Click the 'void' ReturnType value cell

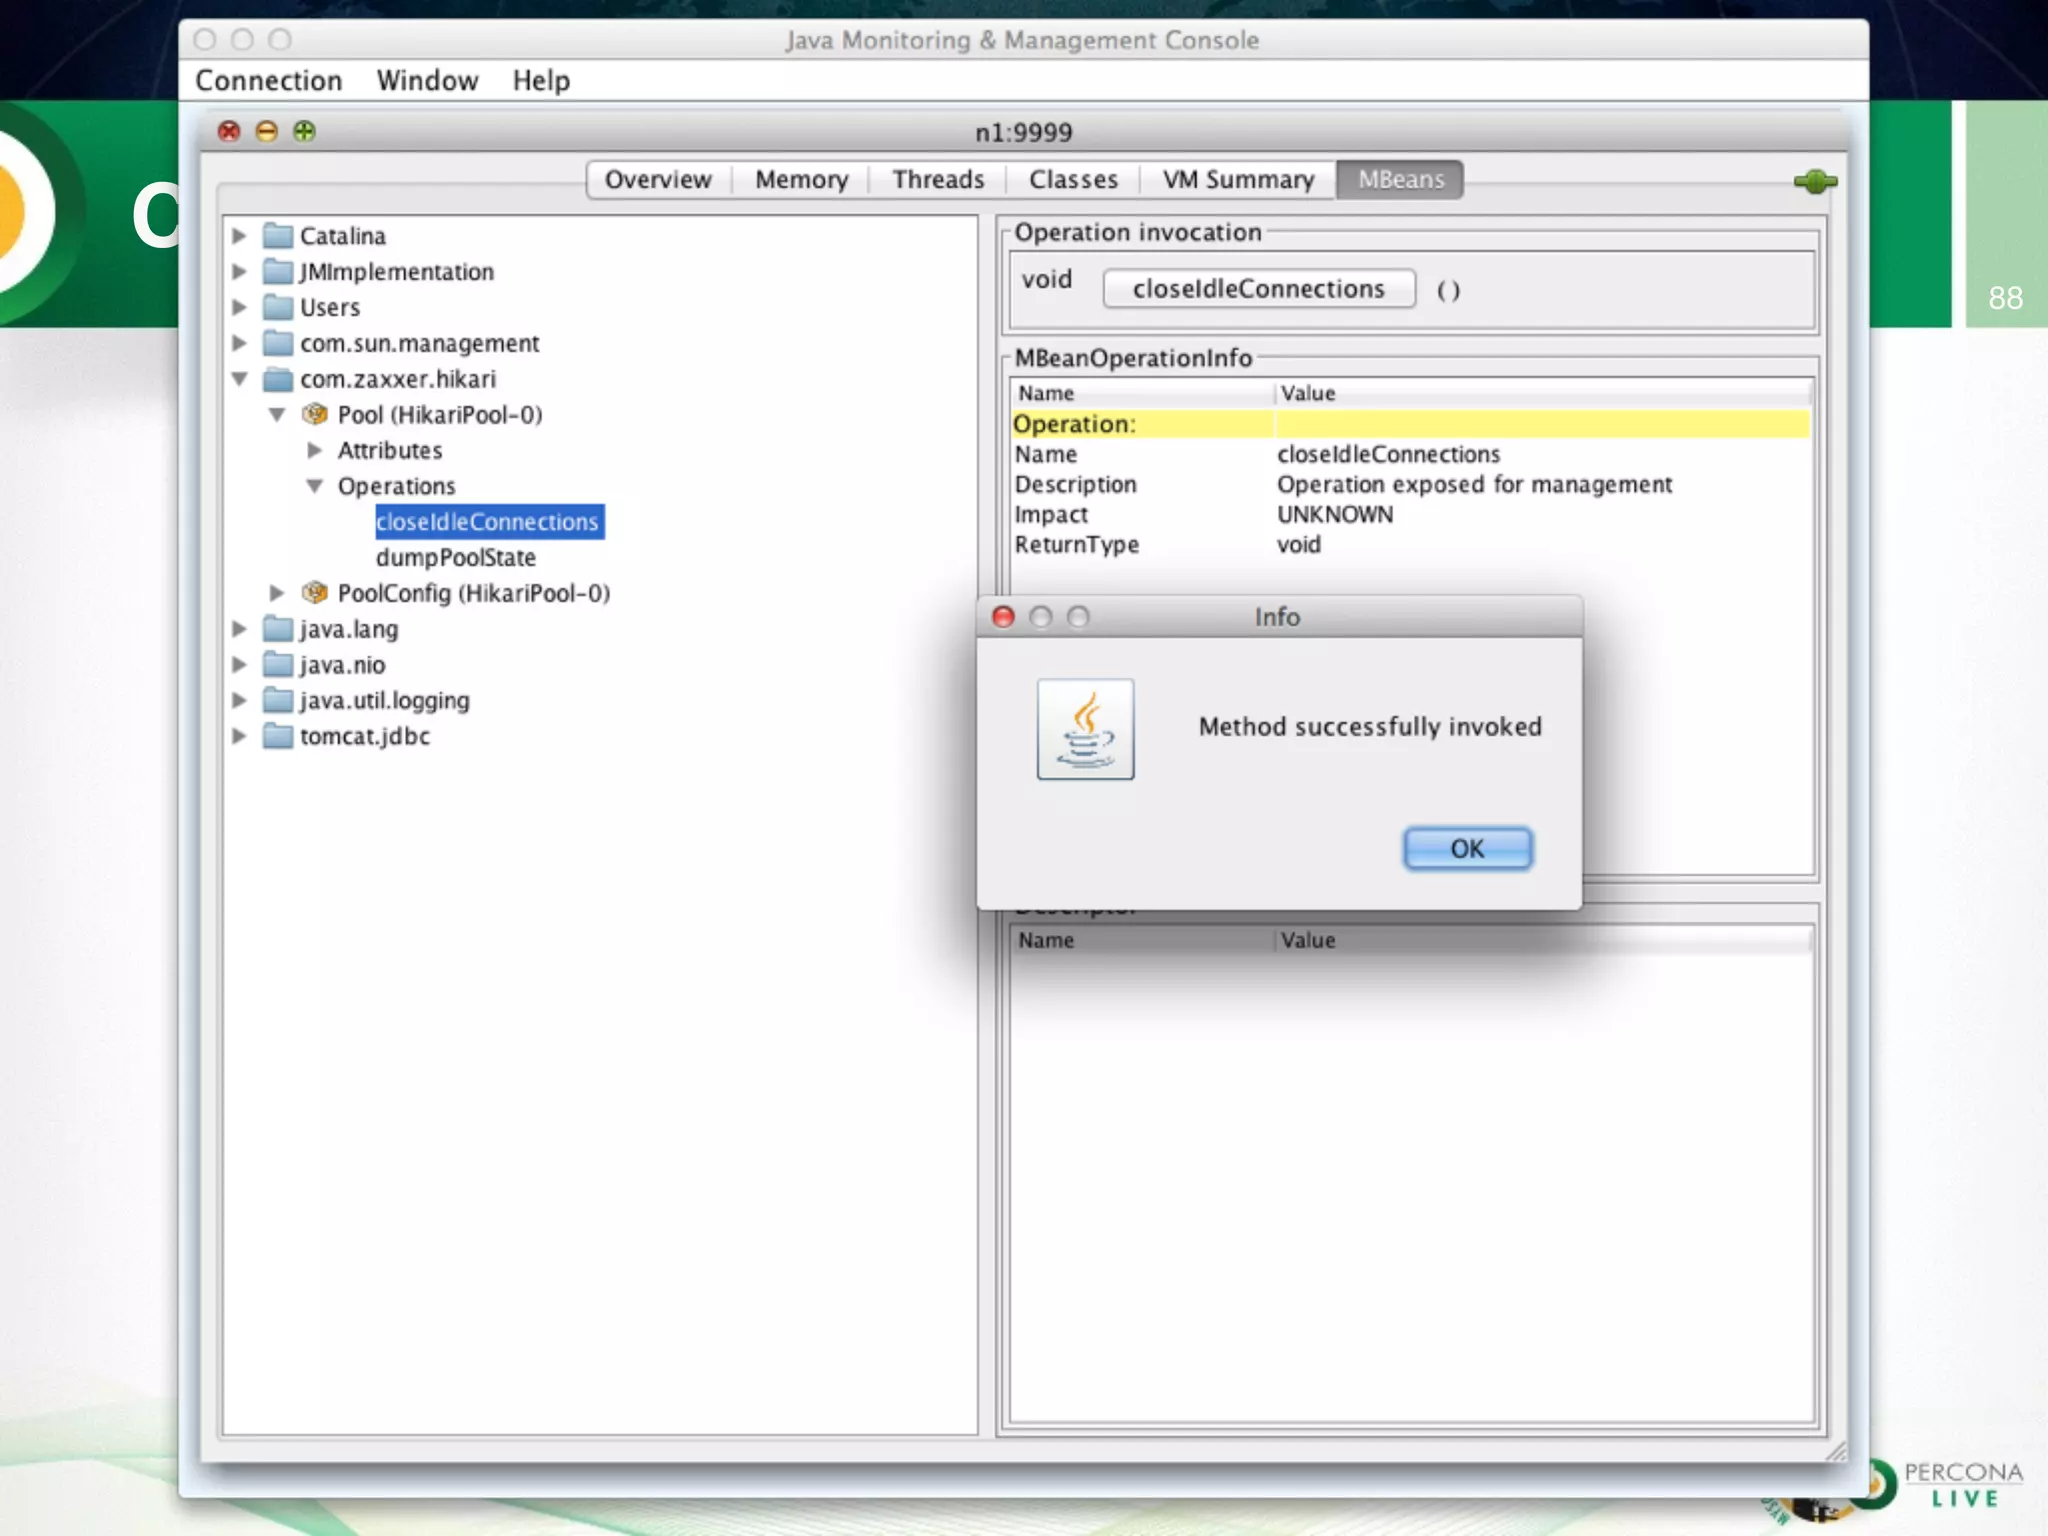point(1299,545)
